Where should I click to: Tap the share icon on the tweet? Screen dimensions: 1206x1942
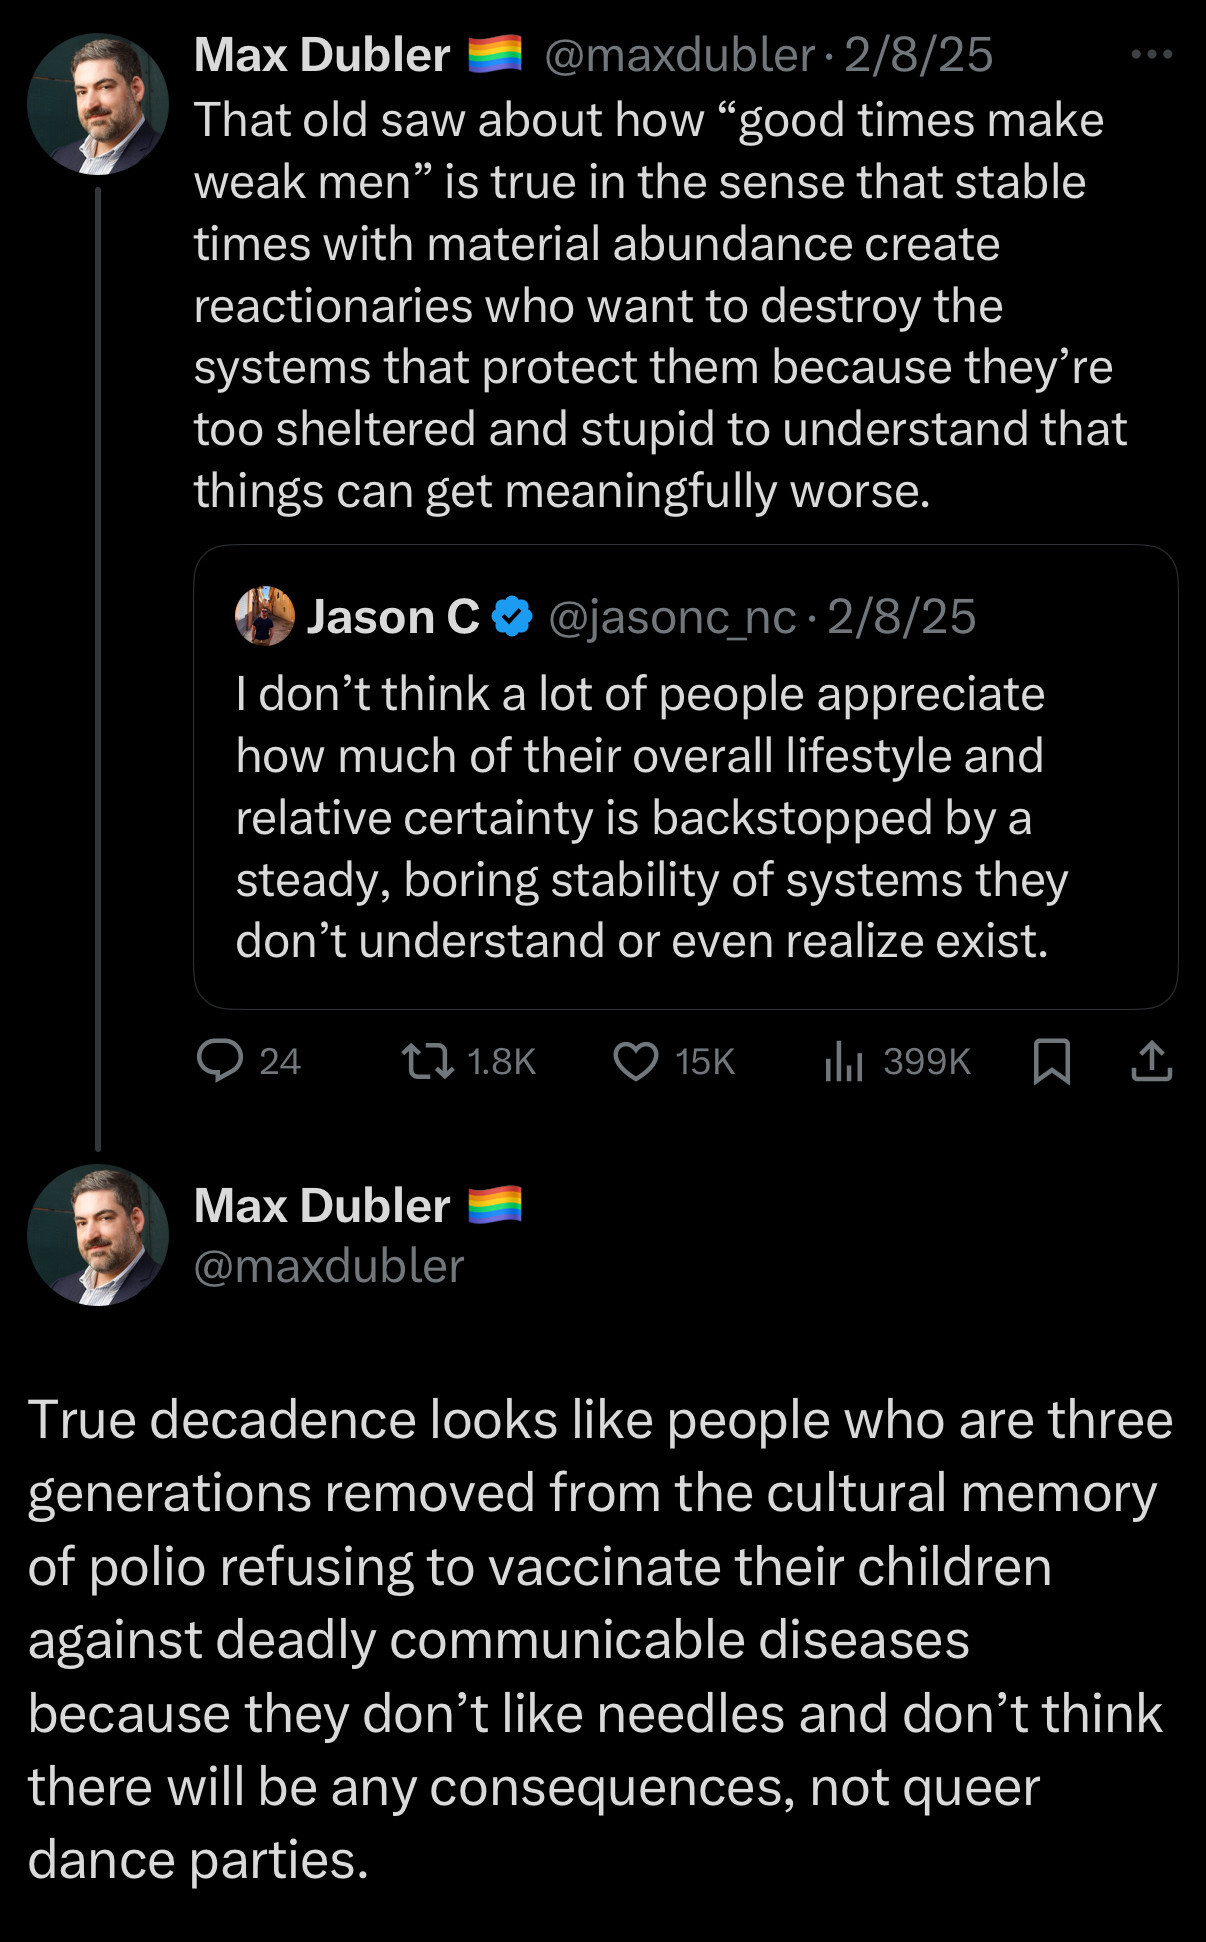click(x=1151, y=1061)
